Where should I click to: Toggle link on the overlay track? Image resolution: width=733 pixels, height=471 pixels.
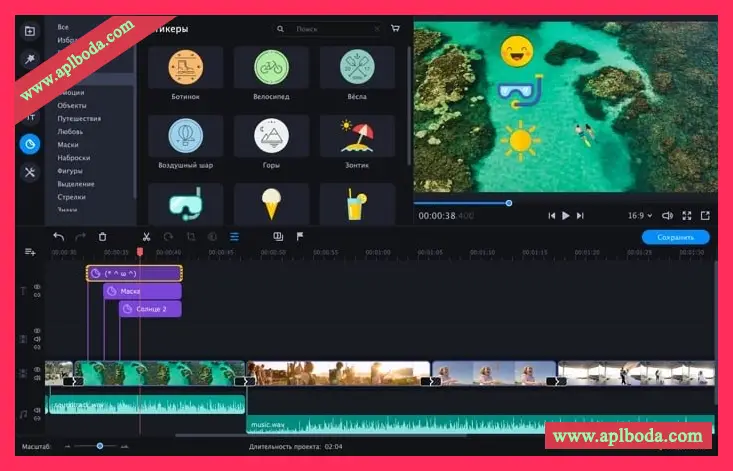37,348
